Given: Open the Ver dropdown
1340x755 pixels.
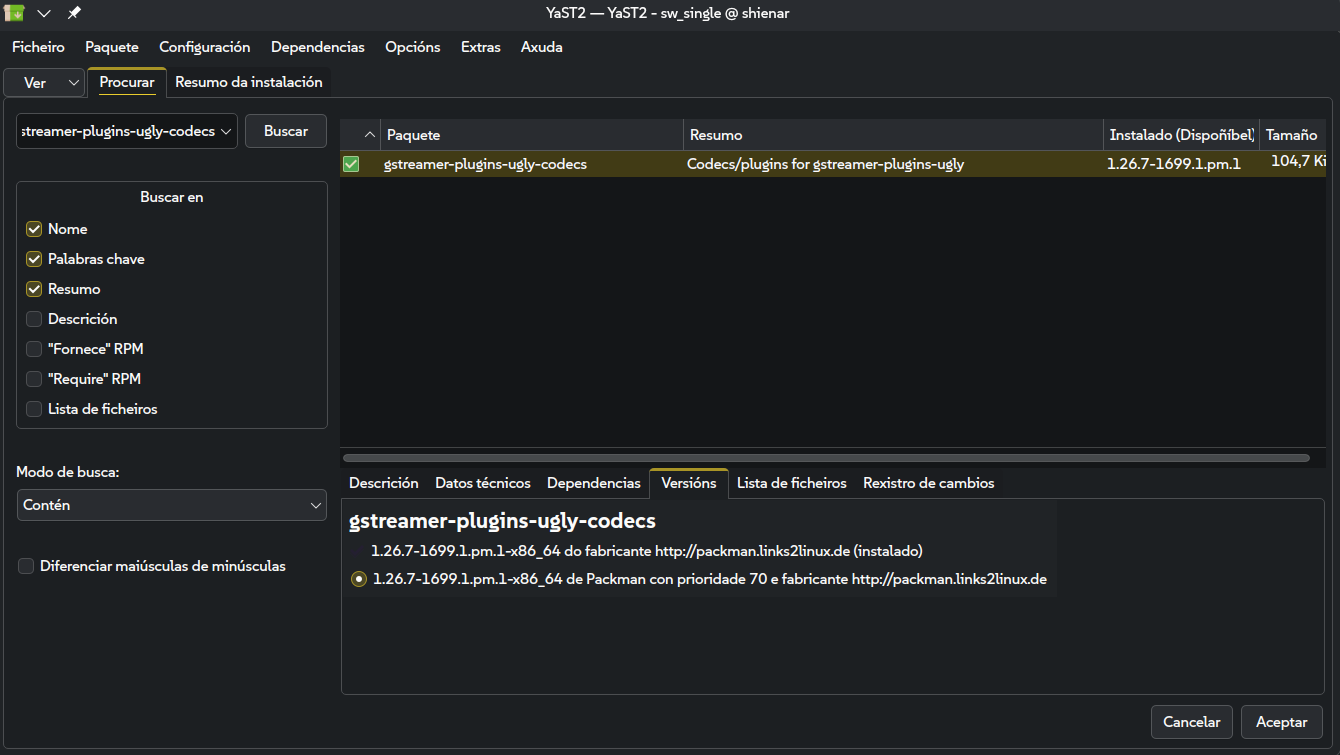Looking at the screenshot, I should 44,83.
